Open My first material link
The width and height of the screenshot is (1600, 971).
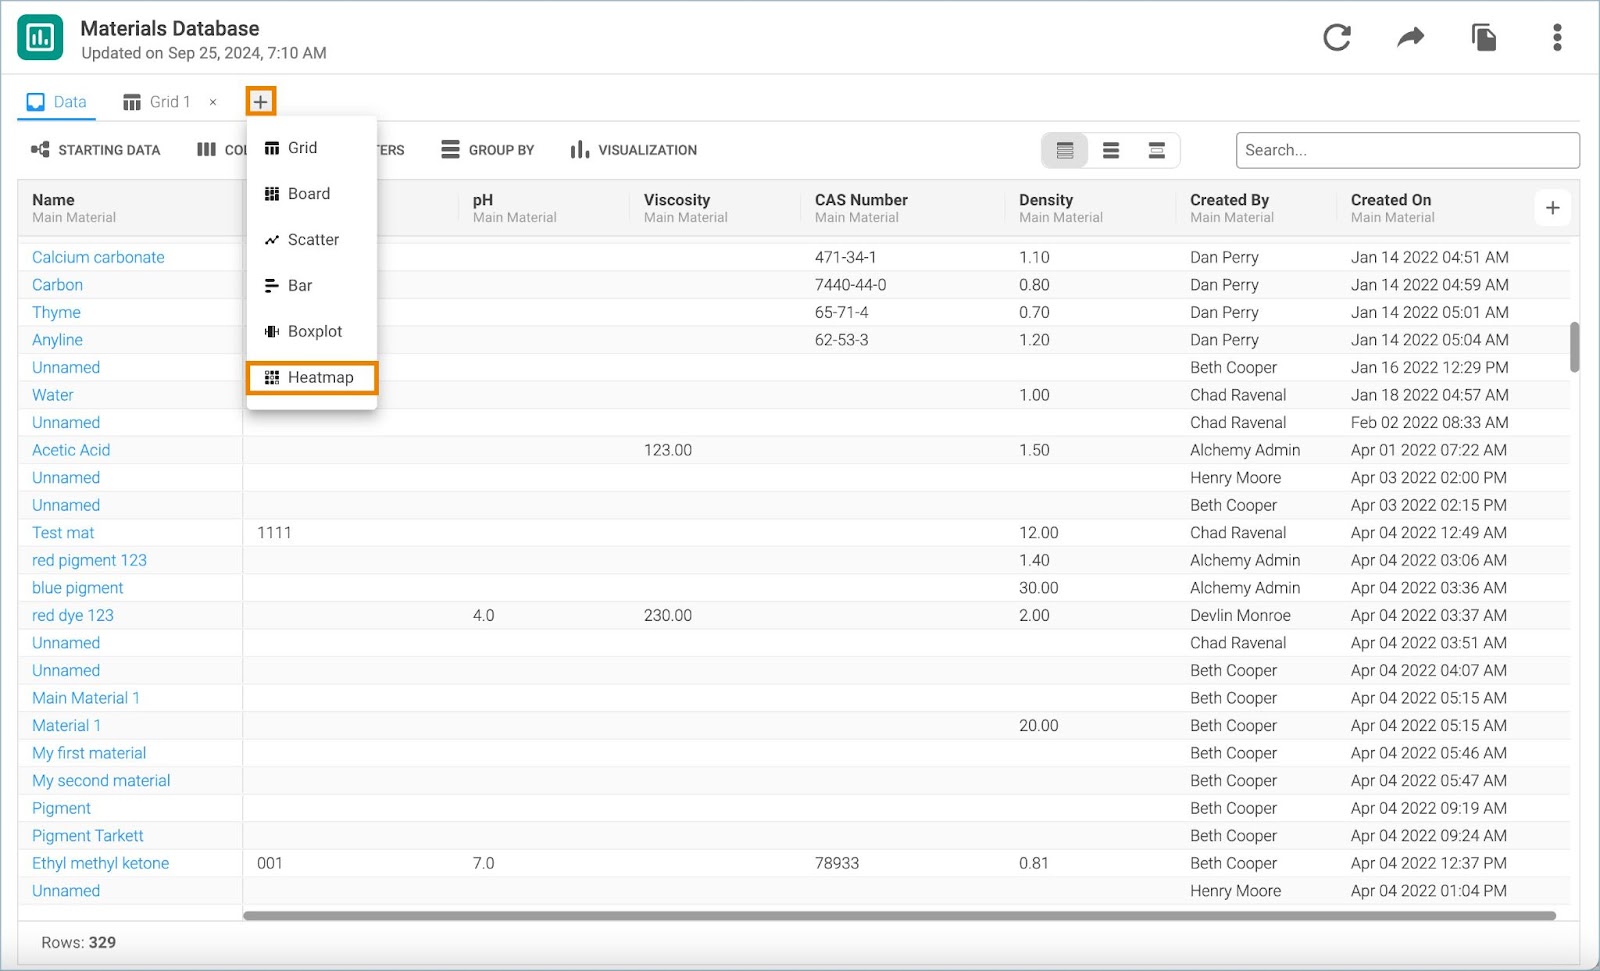click(89, 753)
